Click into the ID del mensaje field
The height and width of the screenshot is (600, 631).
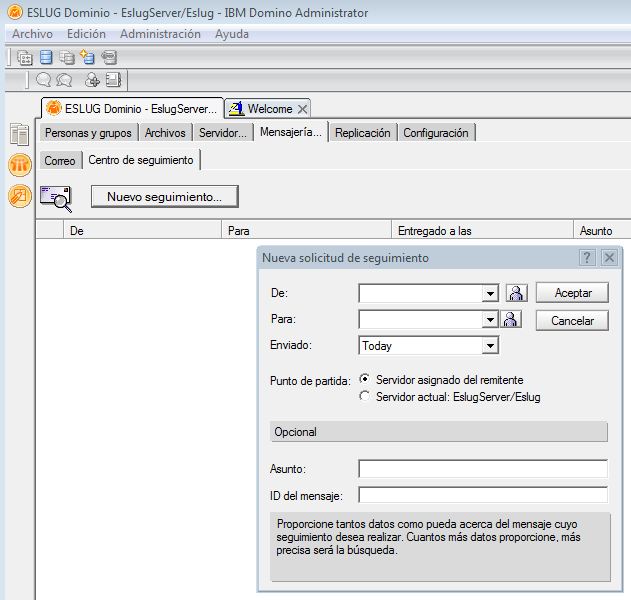[483, 495]
